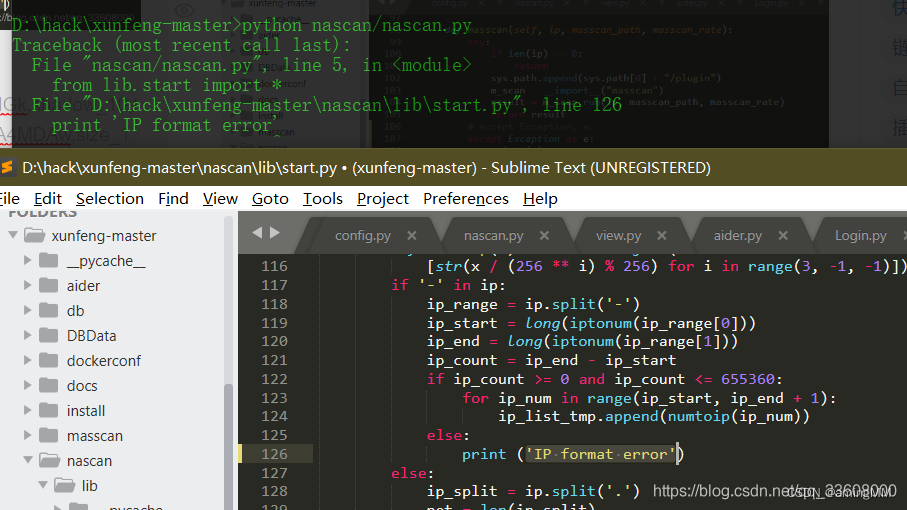The image size is (907, 510).
Task: Expand the dockerconf folder arrow
Action: coord(27,360)
